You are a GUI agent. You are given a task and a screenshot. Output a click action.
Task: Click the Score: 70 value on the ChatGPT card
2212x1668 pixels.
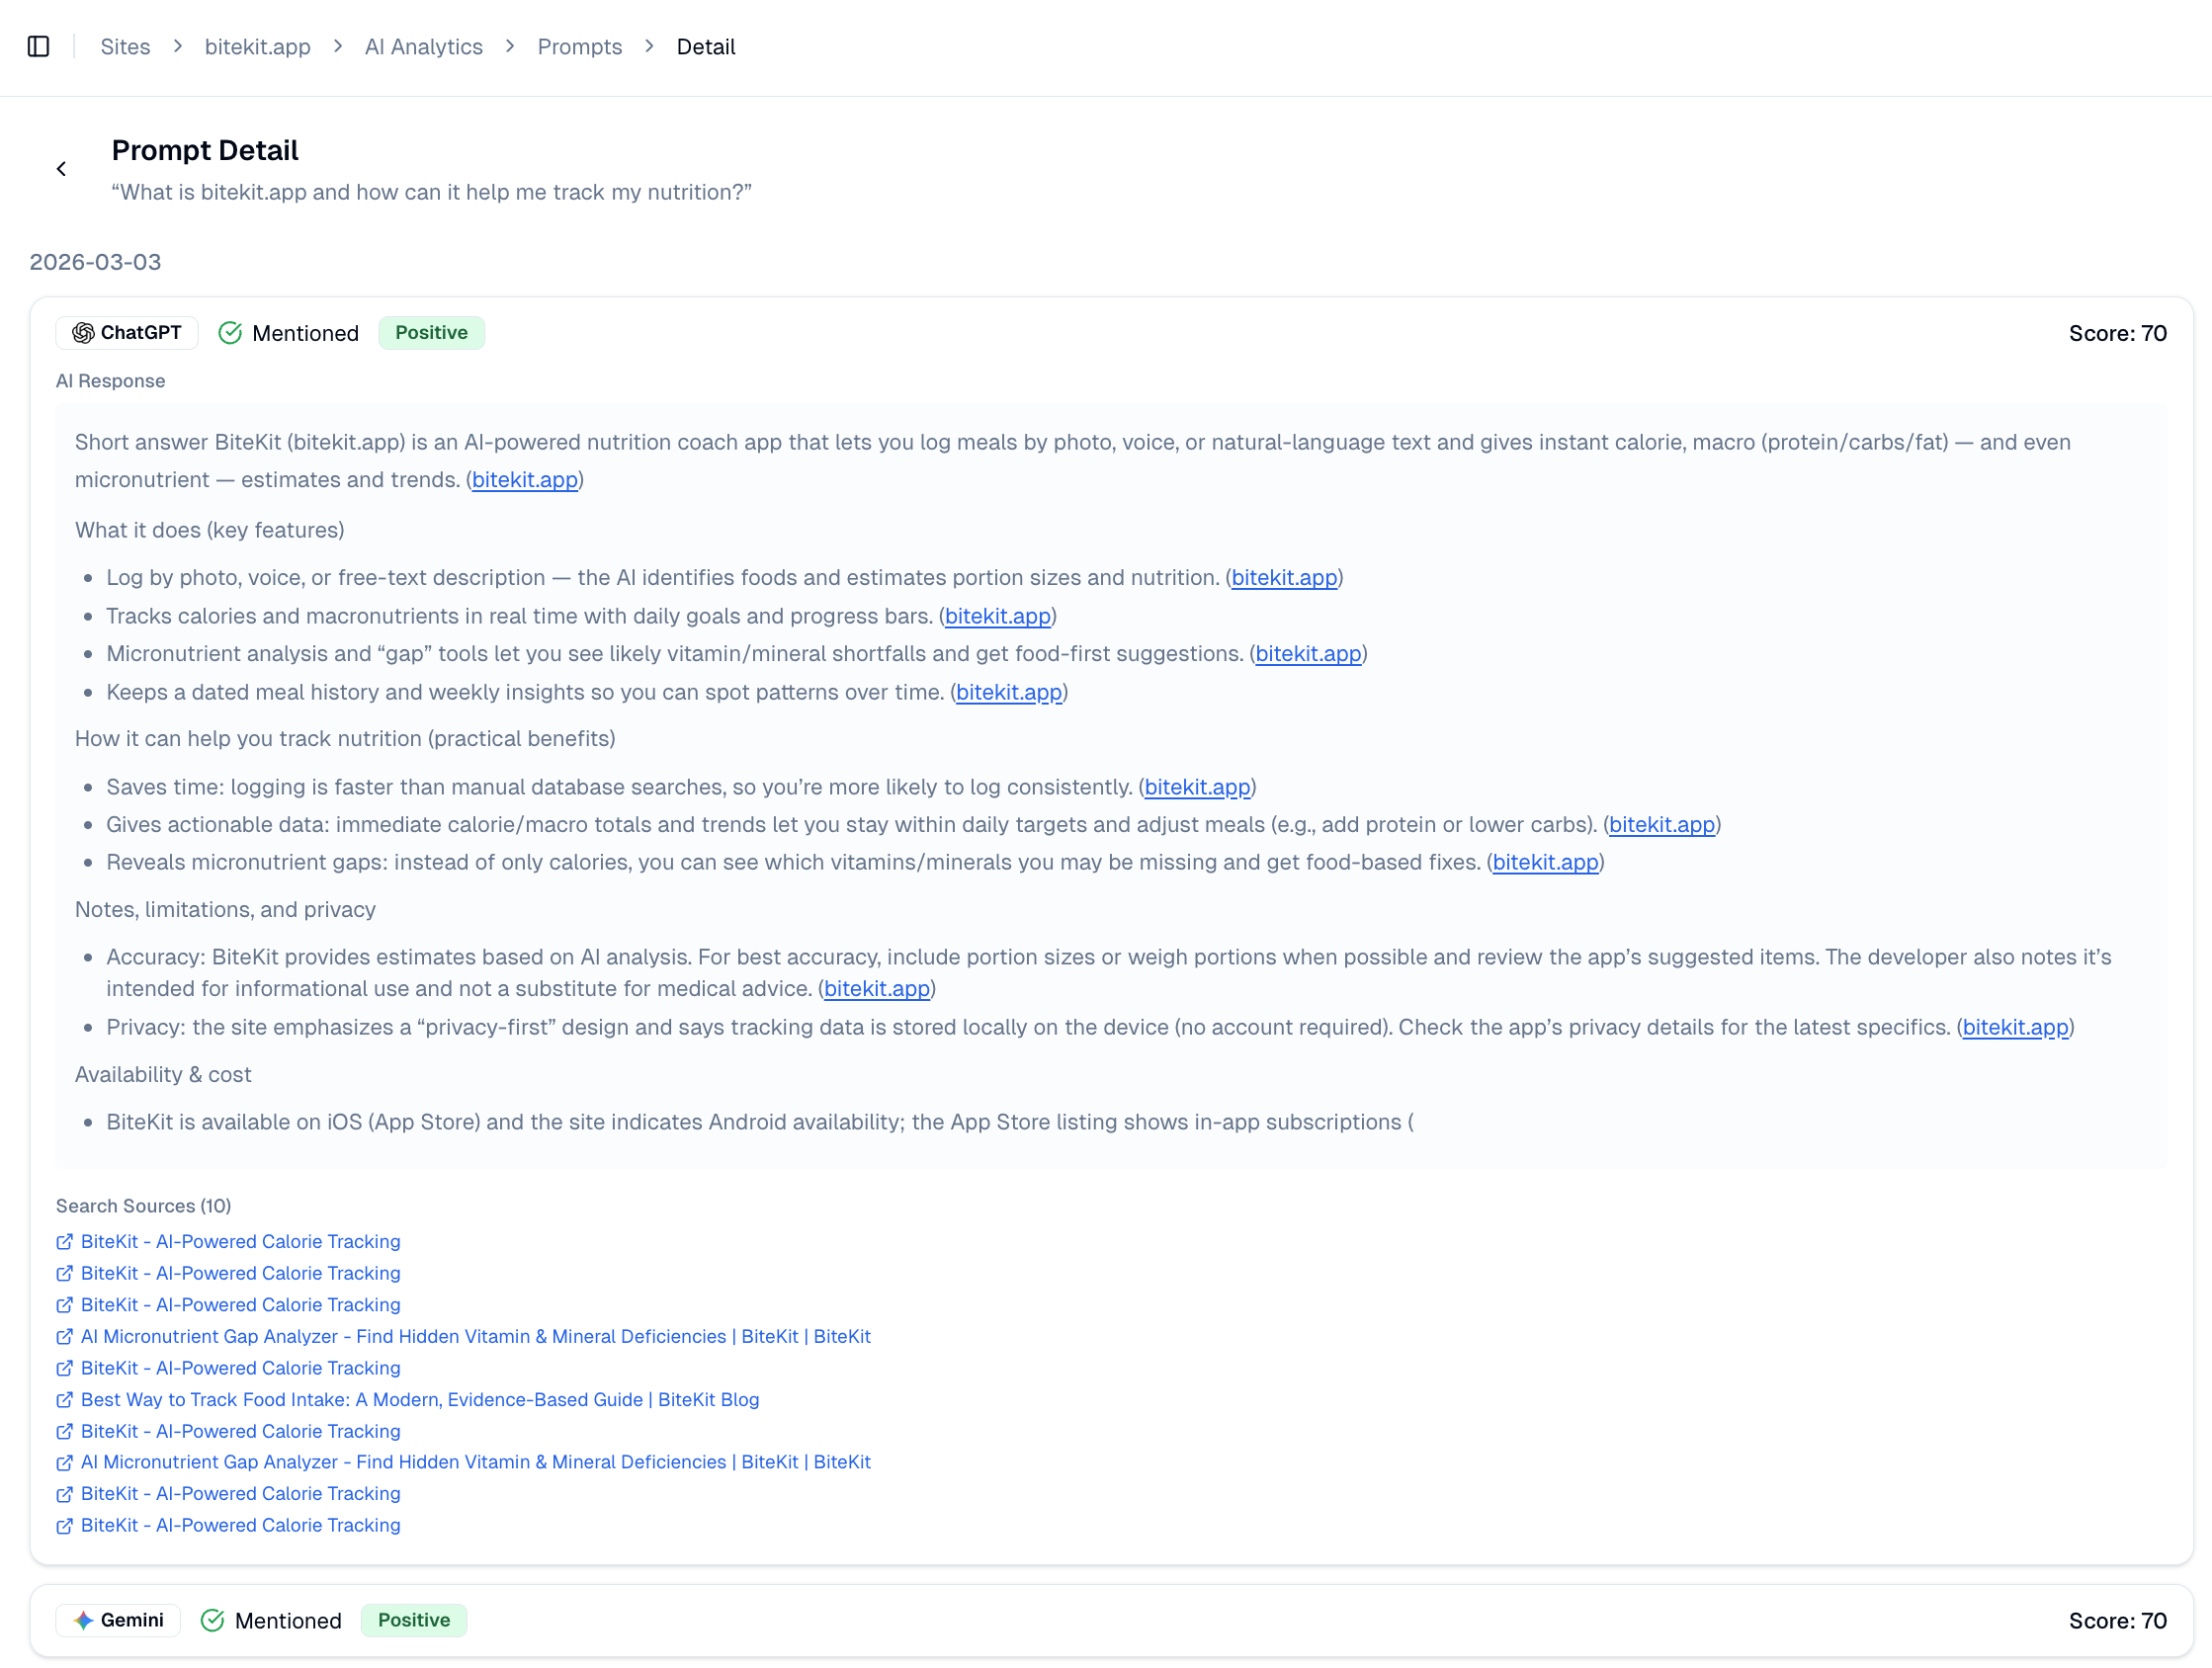[2117, 333]
